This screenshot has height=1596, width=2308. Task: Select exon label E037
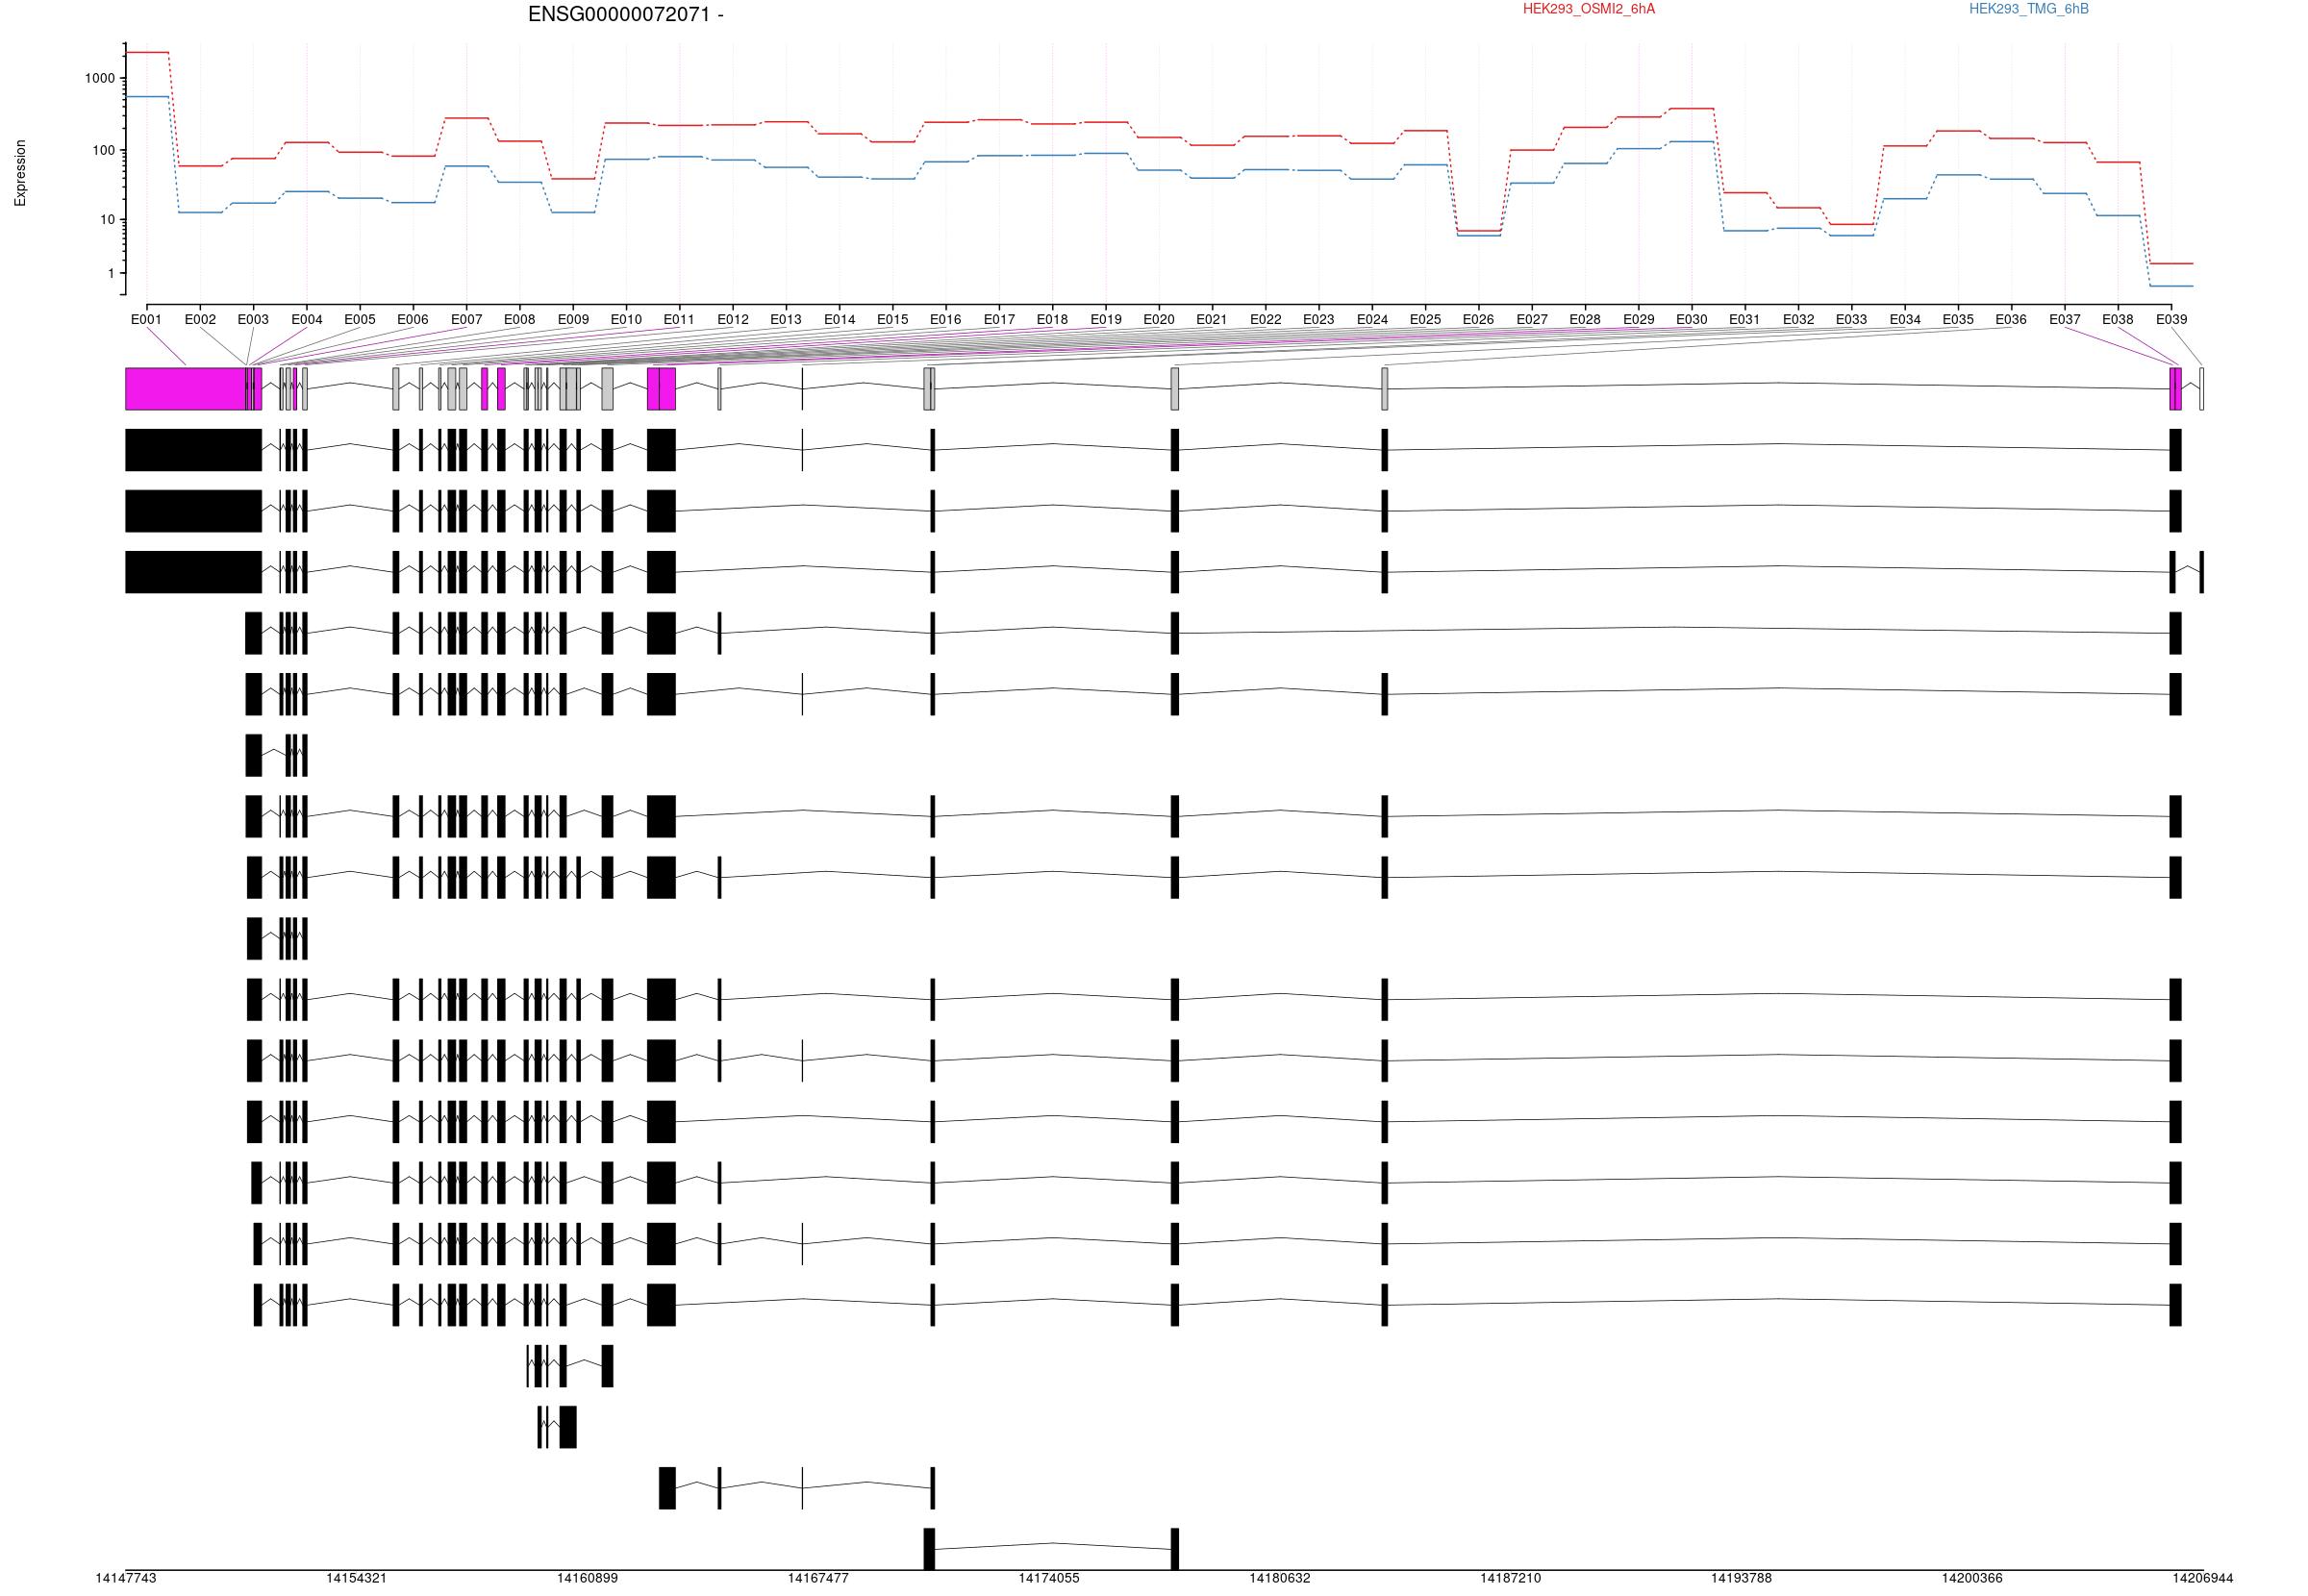pos(2065,320)
